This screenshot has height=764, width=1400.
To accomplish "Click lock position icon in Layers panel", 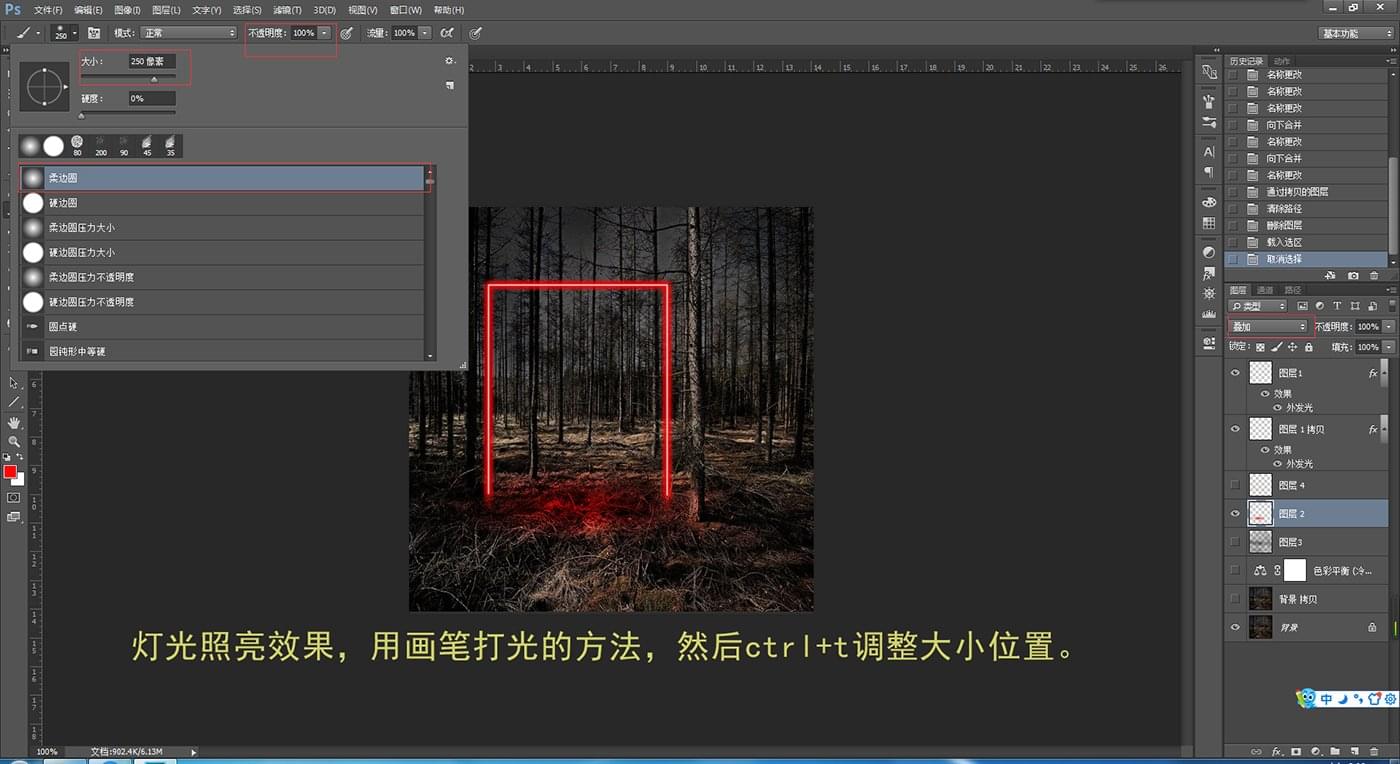I will 1292,347.
